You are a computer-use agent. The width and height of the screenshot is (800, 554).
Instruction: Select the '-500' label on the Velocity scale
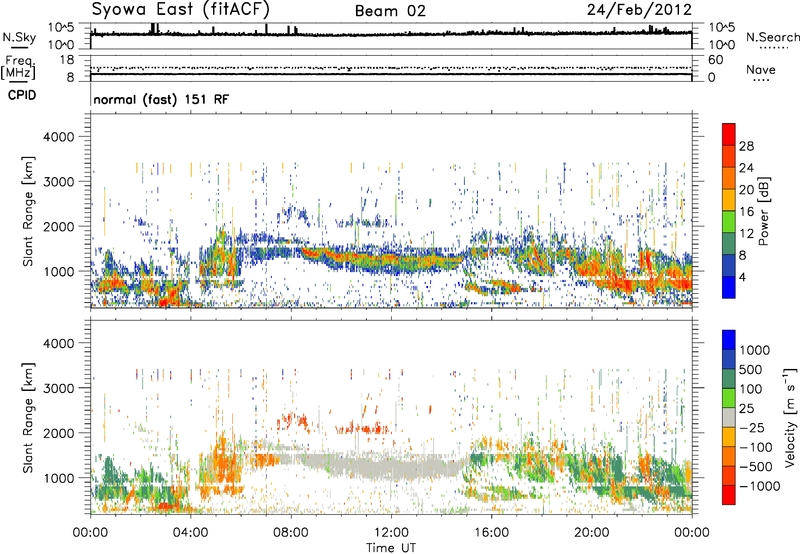click(758, 466)
